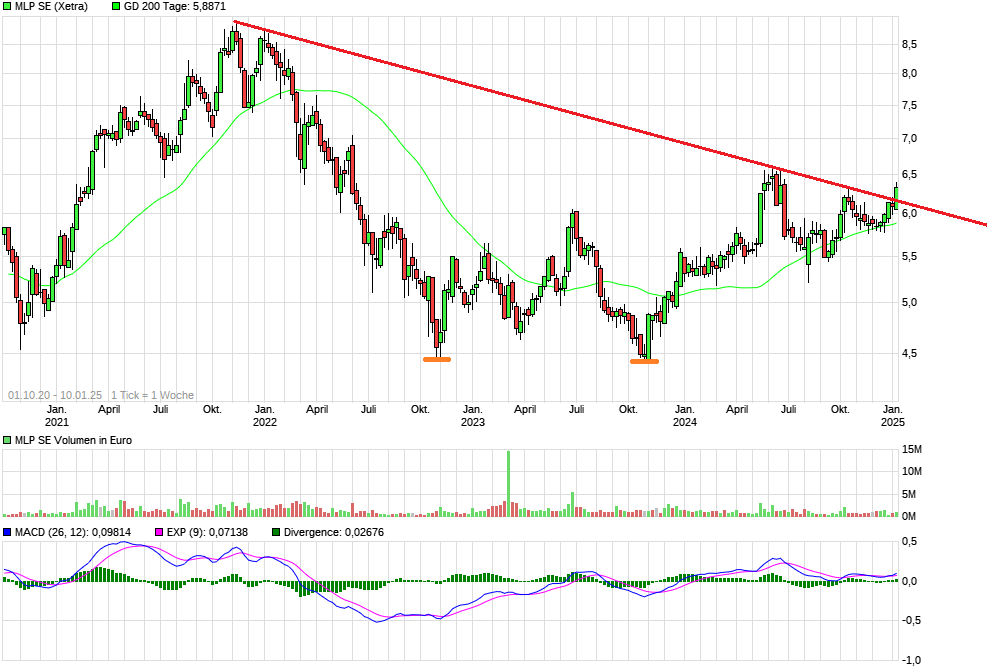Viewport: 987px width, 670px height.
Task: Toggle the MACD indicator display
Action: click(9, 532)
